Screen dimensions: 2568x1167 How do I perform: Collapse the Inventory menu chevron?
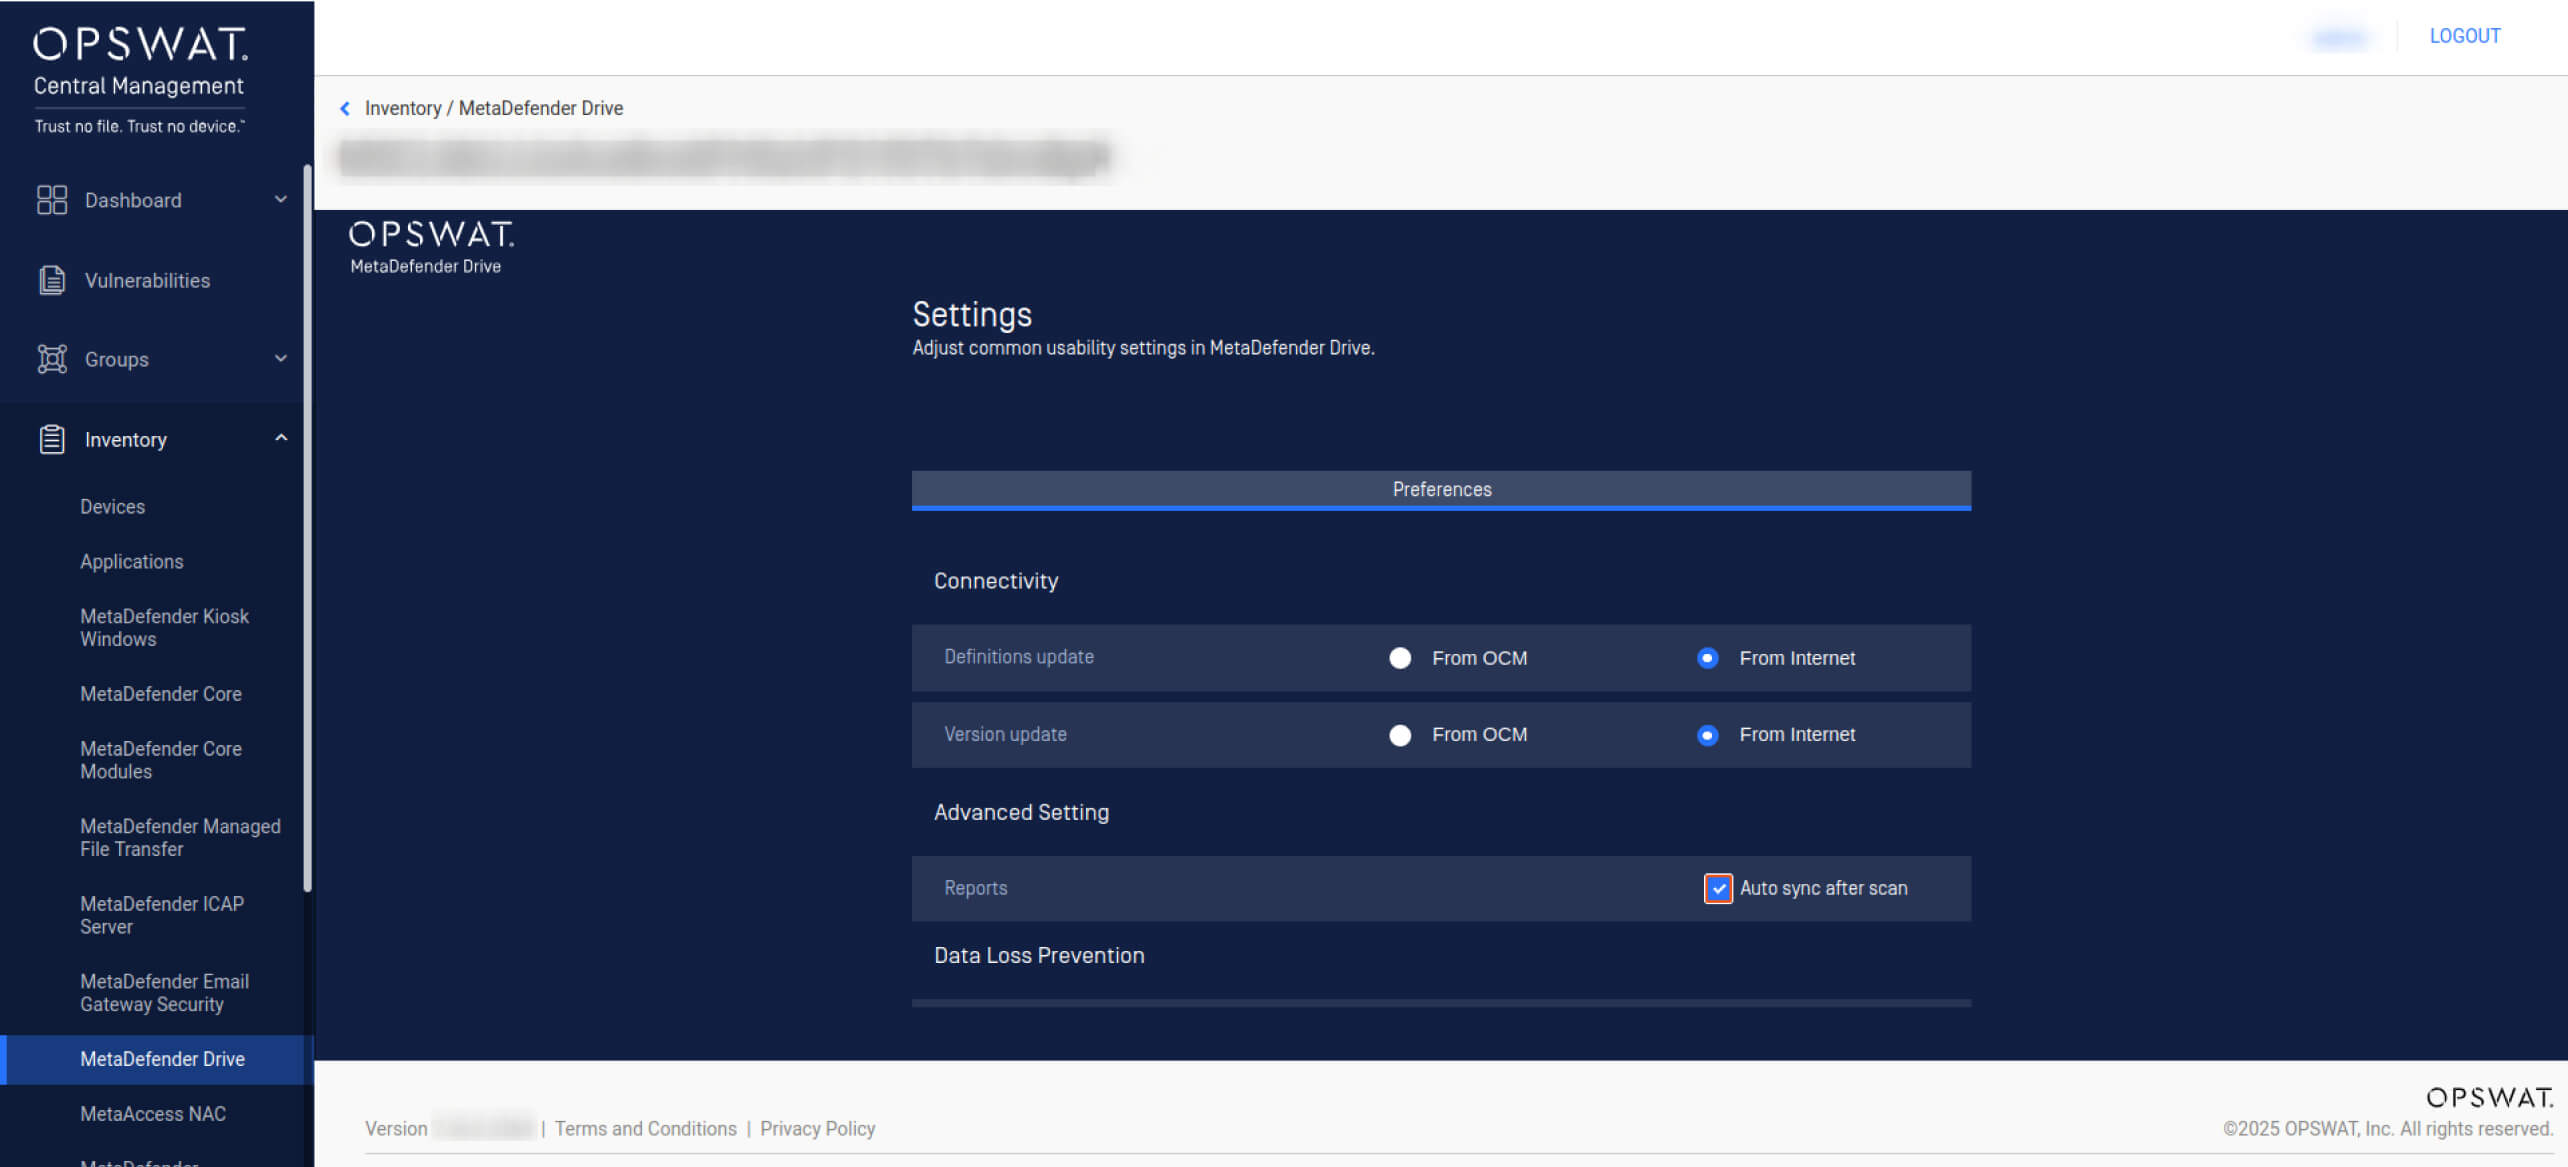[x=281, y=438]
